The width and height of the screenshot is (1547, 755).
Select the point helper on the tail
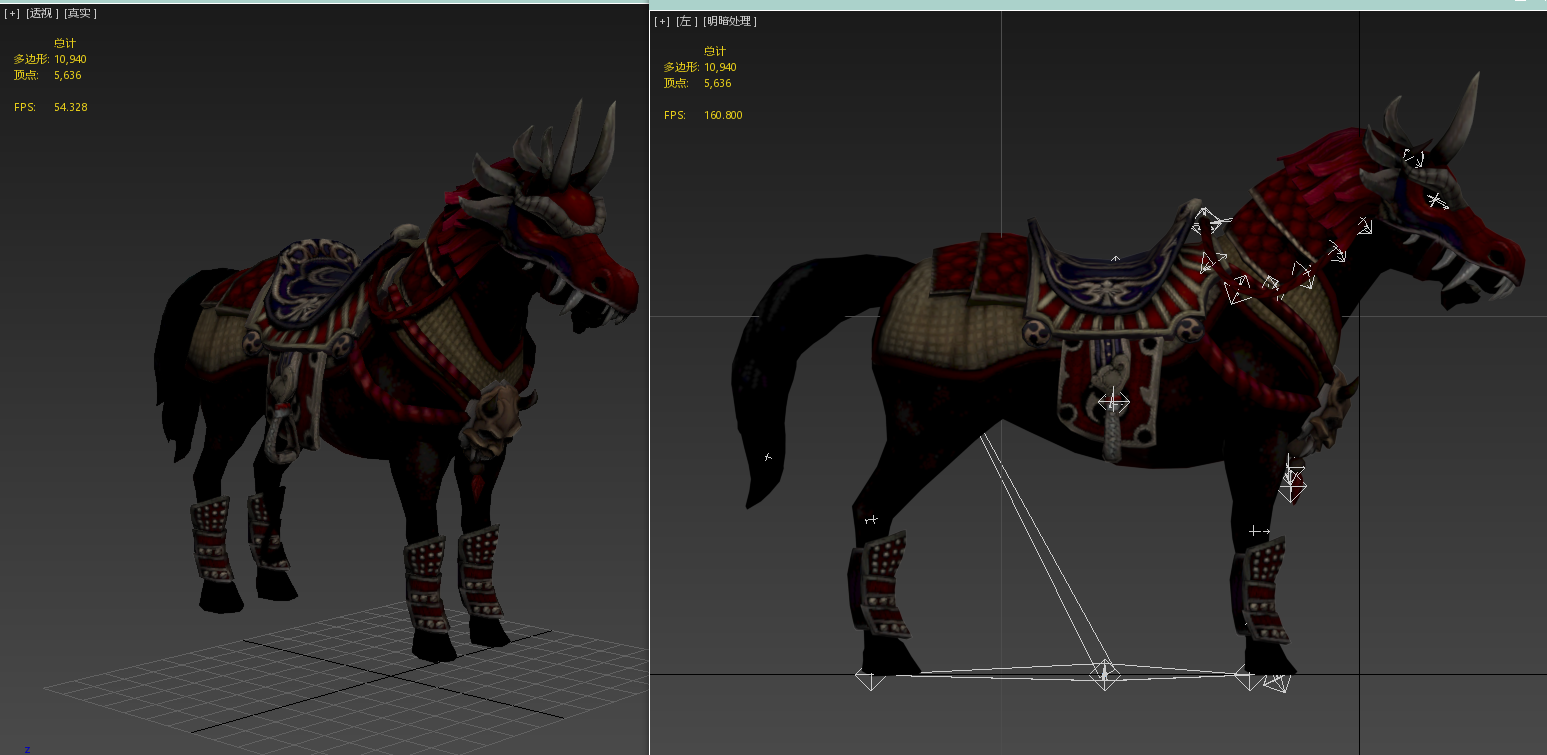click(768, 457)
